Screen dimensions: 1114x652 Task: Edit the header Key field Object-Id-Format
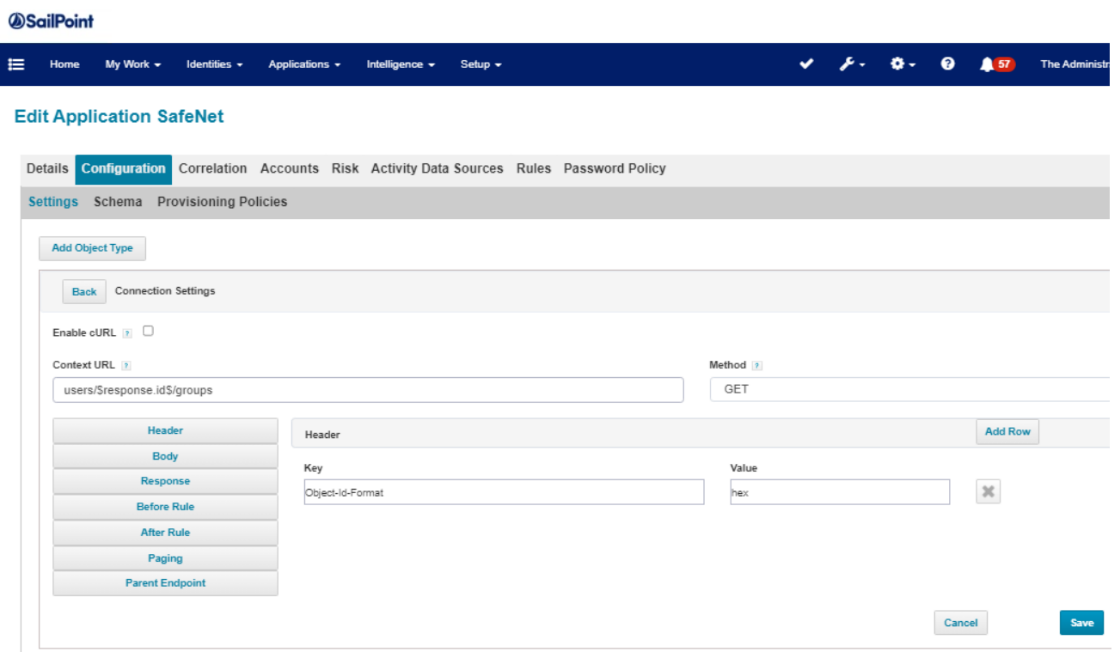click(504, 492)
